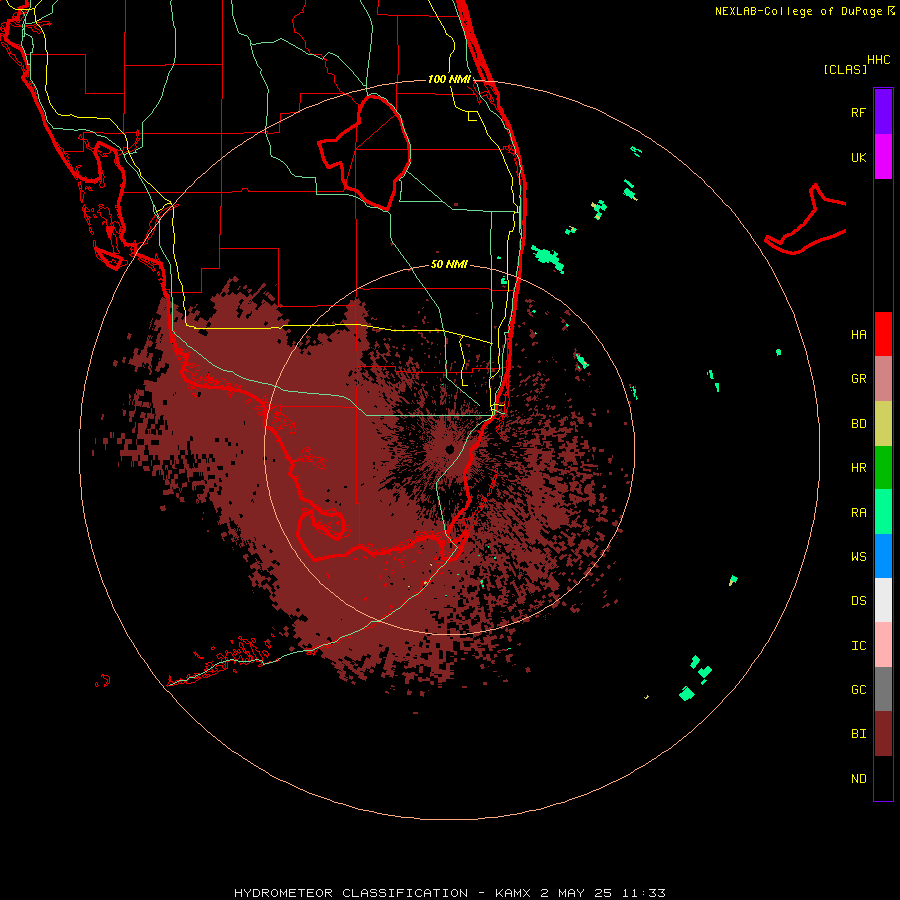The image size is (900, 900).
Task: Click the Hydrometeor Classification KAMX title text
Action: coord(449,893)
